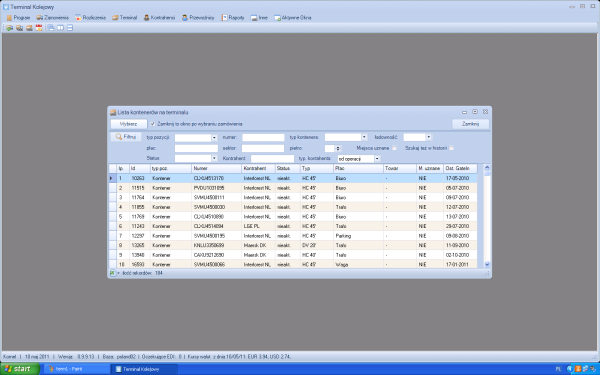Viewport: 600px width, 375px height.
Task: Click the Lista kontenerów window title icon
Action: (x=113, y=112)
